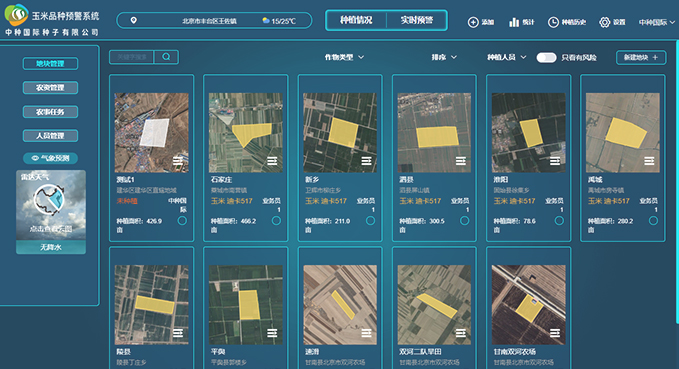Toggle the 只看有风险 switch
Image resolution: width=679 pixels, height=369 pixels.
[546, 57]
